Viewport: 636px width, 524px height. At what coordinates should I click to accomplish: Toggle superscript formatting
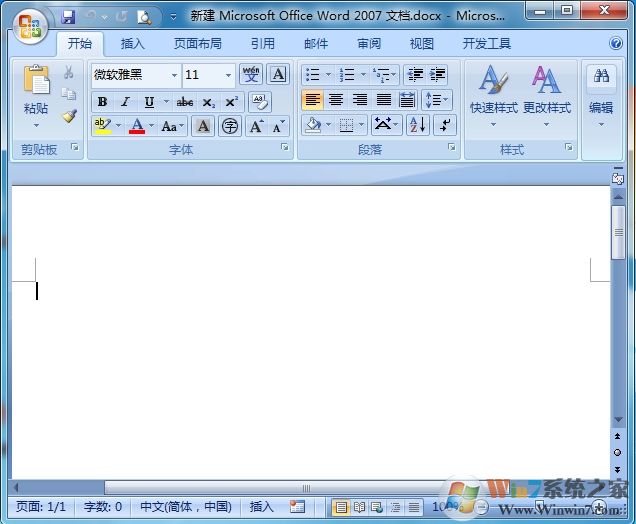[232, 102]
